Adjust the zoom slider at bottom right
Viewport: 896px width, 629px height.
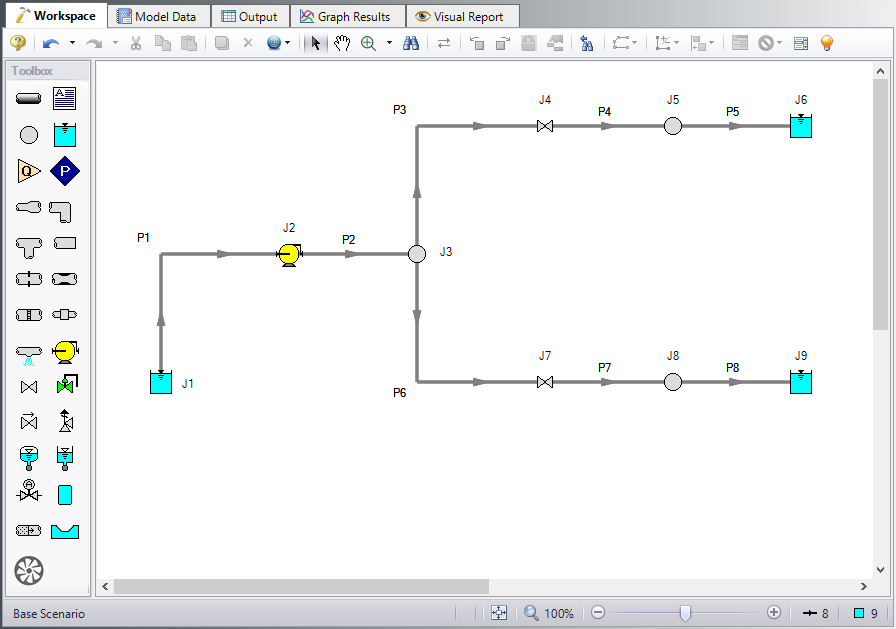(684, 612)
